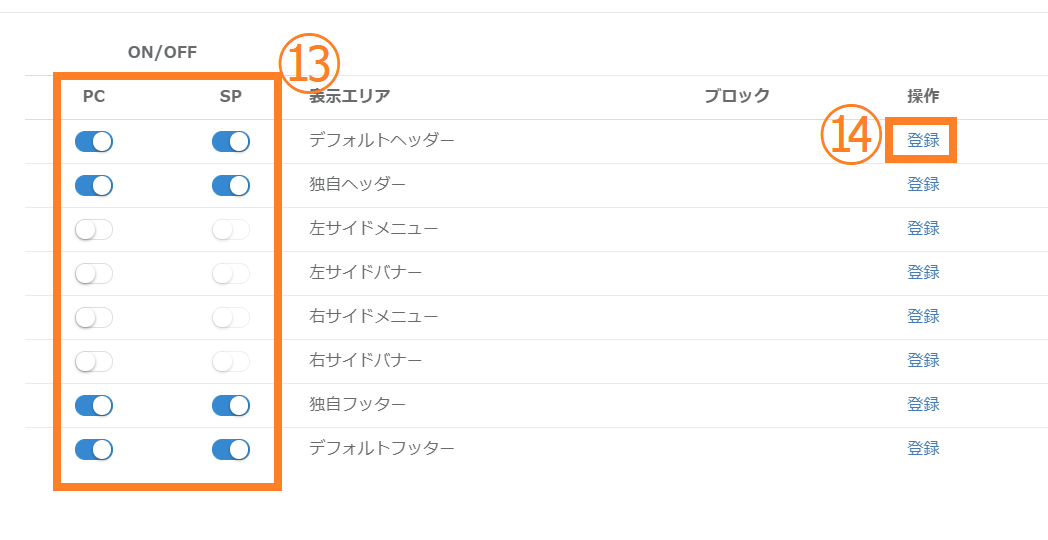Disable SP toggle for デフォルトフッター
This screenshot has width=1048, height=540.
[231, 450]
